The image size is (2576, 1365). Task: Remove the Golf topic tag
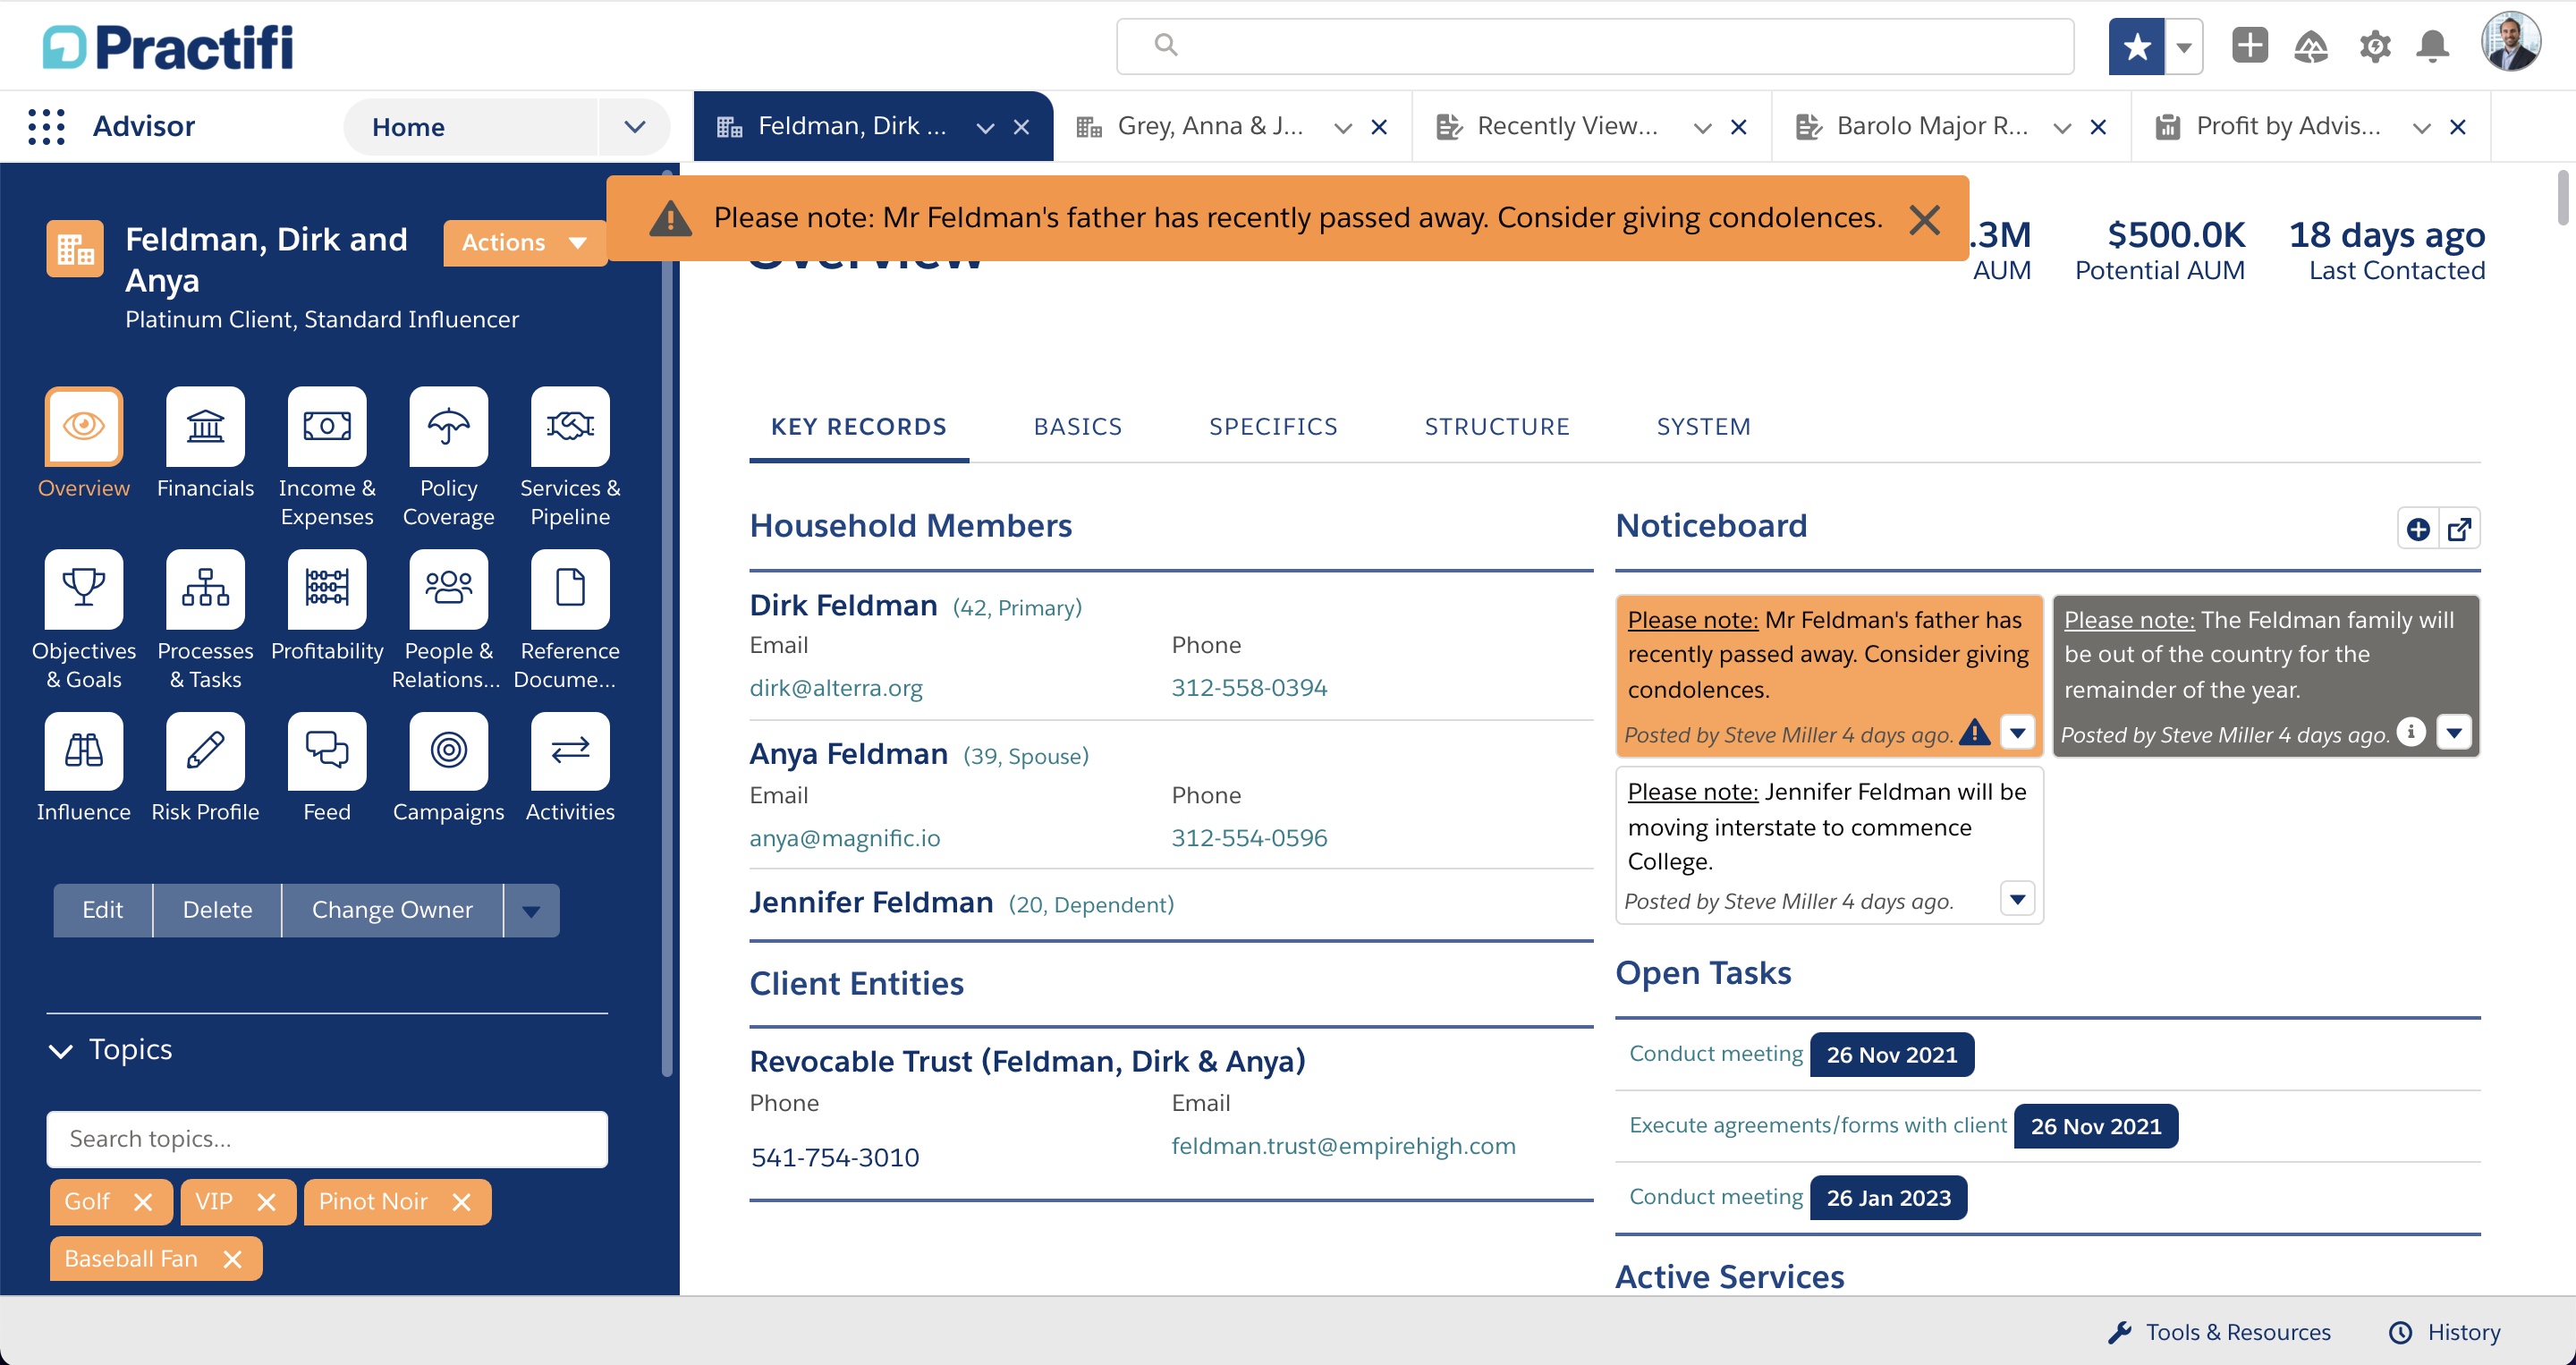[143, 1202]
